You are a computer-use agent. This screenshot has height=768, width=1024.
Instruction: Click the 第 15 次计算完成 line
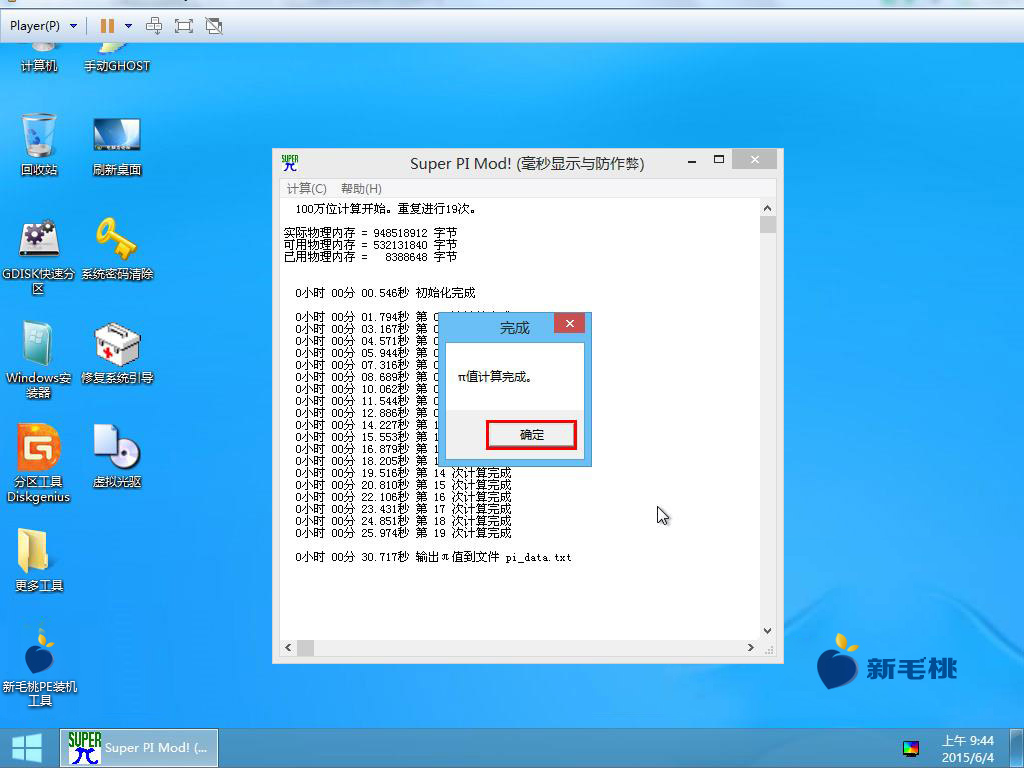coord(403,485)
